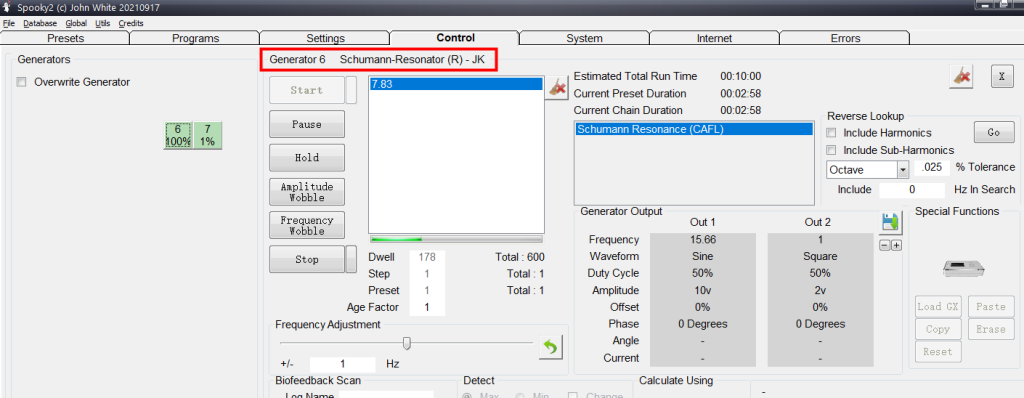
Task: Click the plus icon under the save disk
Action: point(897,245)
